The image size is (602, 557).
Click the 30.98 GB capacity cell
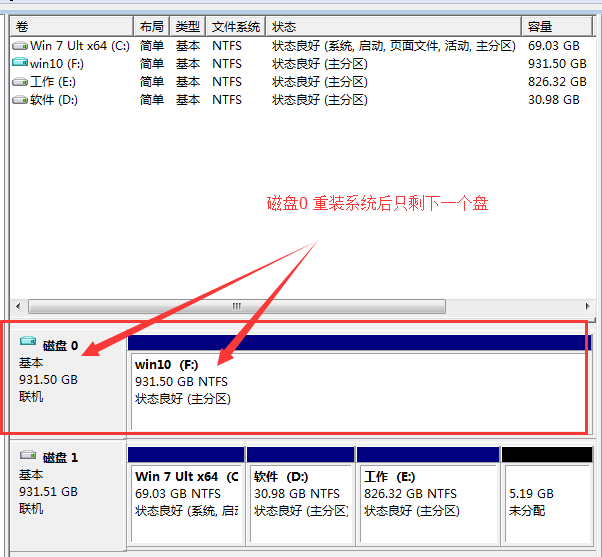tap(554, 100)
